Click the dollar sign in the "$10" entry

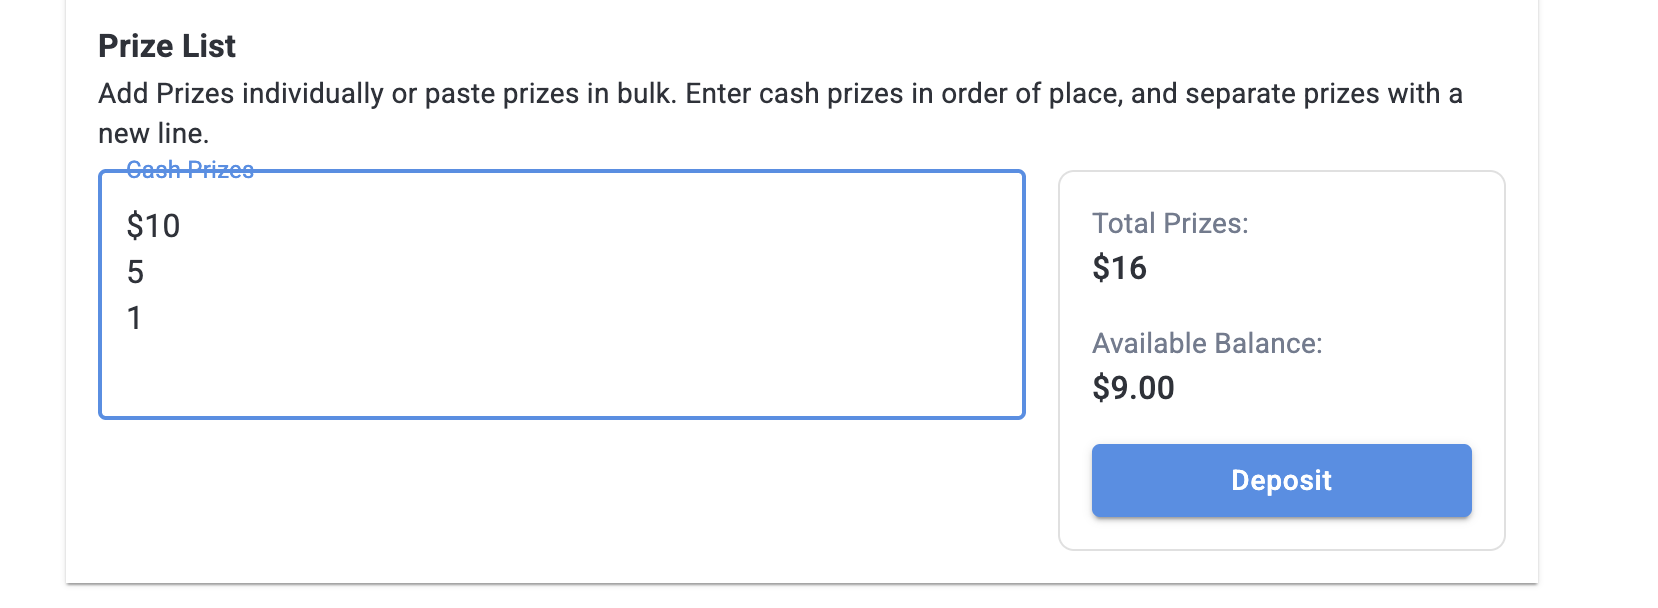click(134, 226)
